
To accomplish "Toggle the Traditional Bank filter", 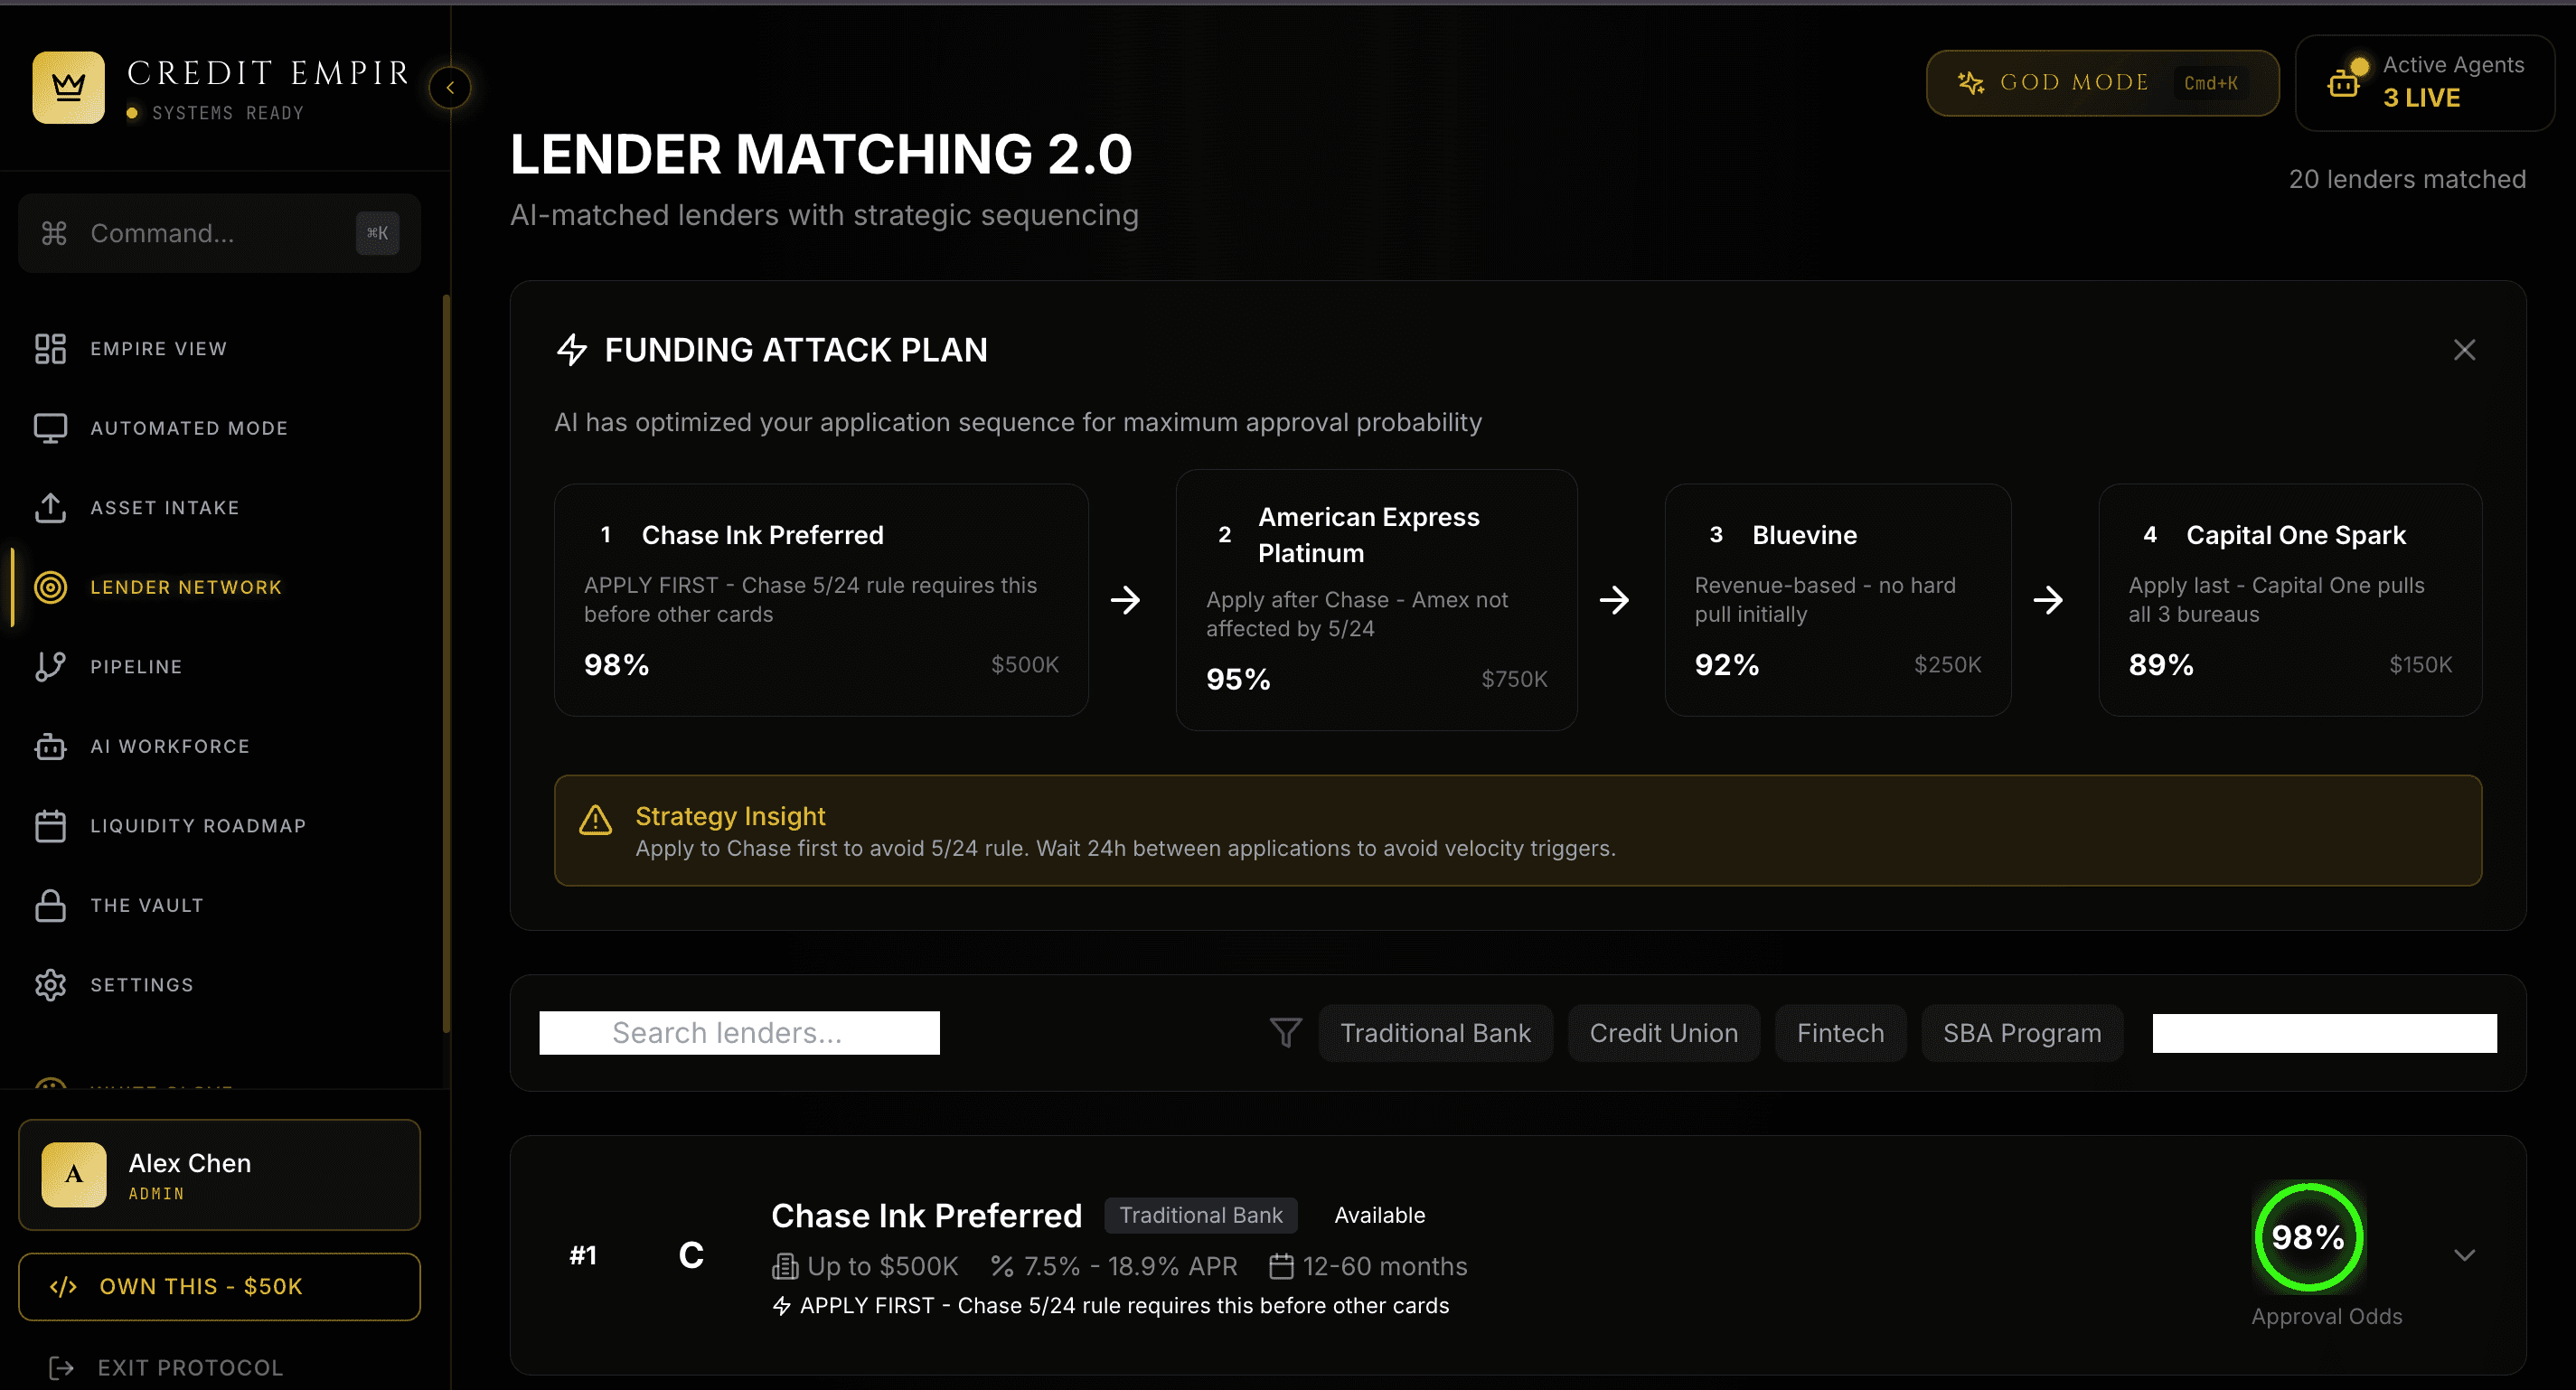I will (1435, 1032).
